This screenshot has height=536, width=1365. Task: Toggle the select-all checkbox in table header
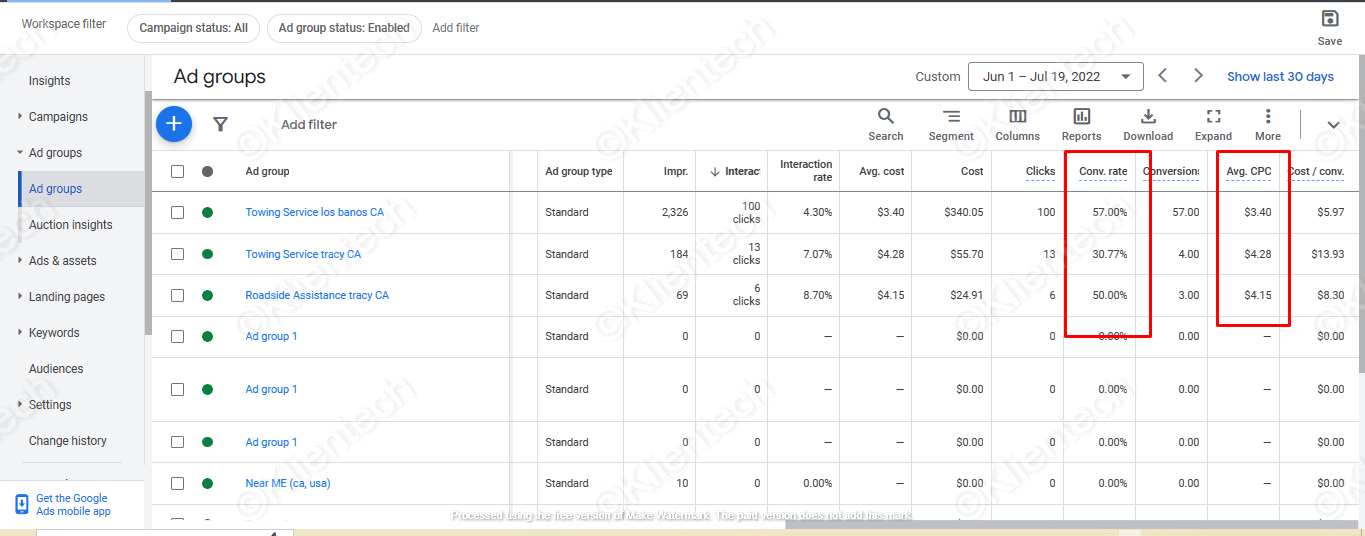point(177,171)
